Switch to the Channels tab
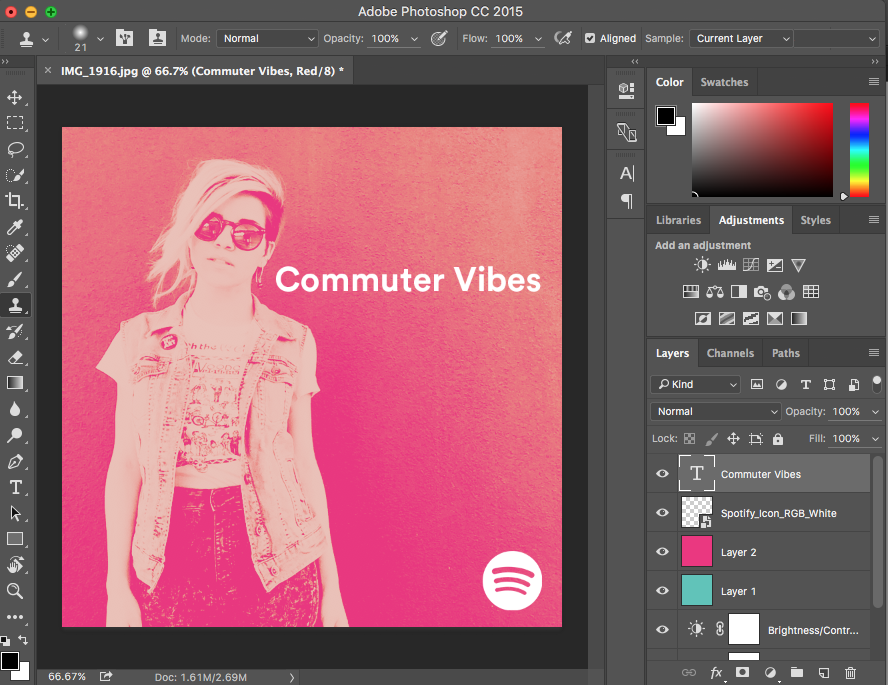This screenshot has width=888, height=685. [x=730, y=353]
